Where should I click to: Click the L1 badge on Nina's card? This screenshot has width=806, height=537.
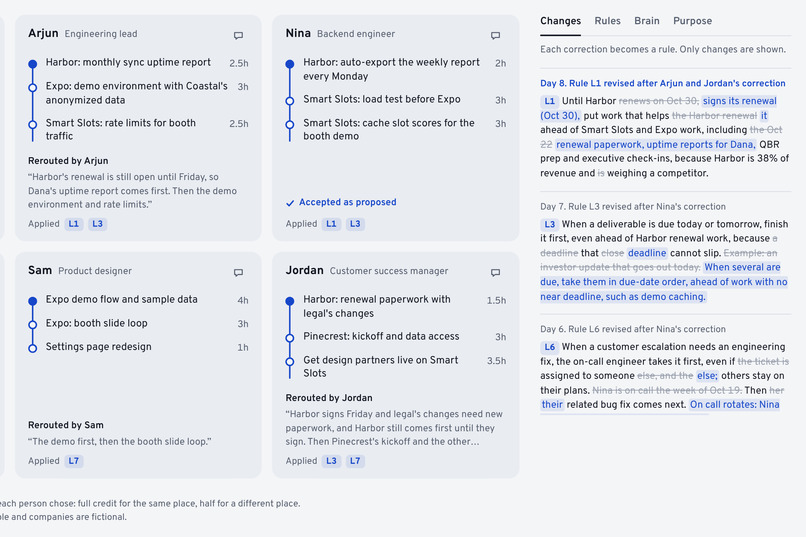331,224
